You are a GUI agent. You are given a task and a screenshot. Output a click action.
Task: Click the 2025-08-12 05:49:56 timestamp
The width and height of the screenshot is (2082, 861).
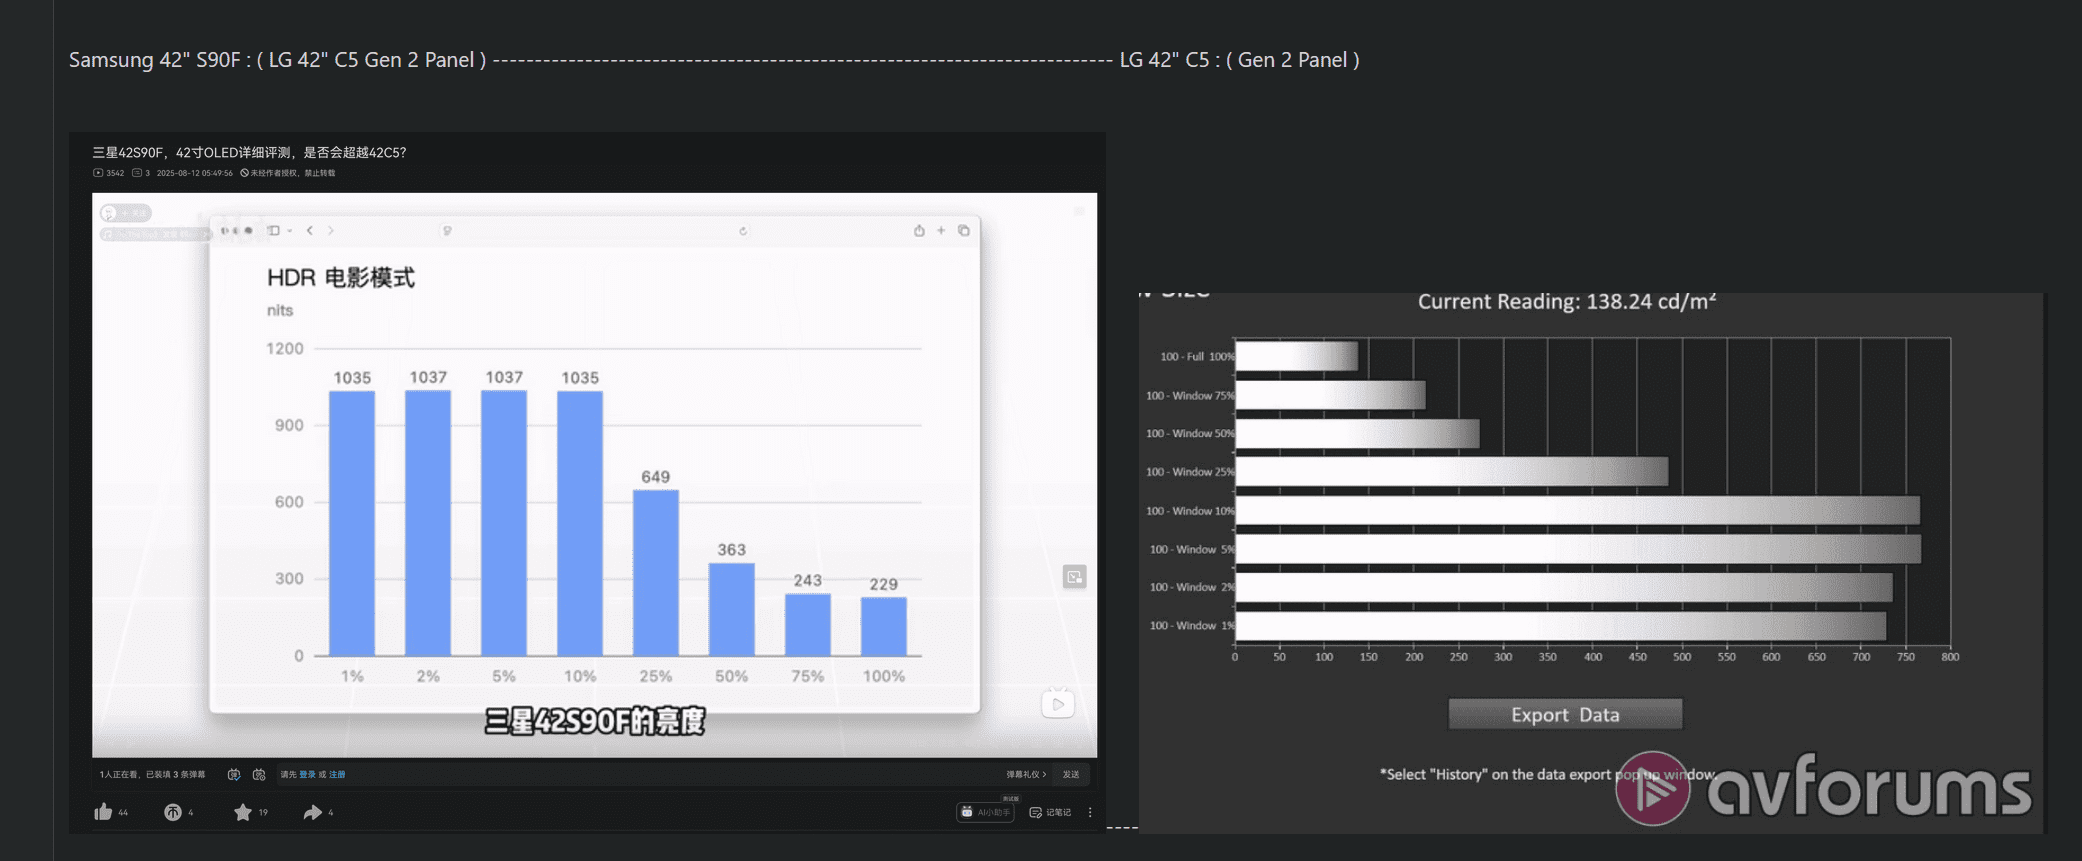pyautogui.click(x=195, y=173)
